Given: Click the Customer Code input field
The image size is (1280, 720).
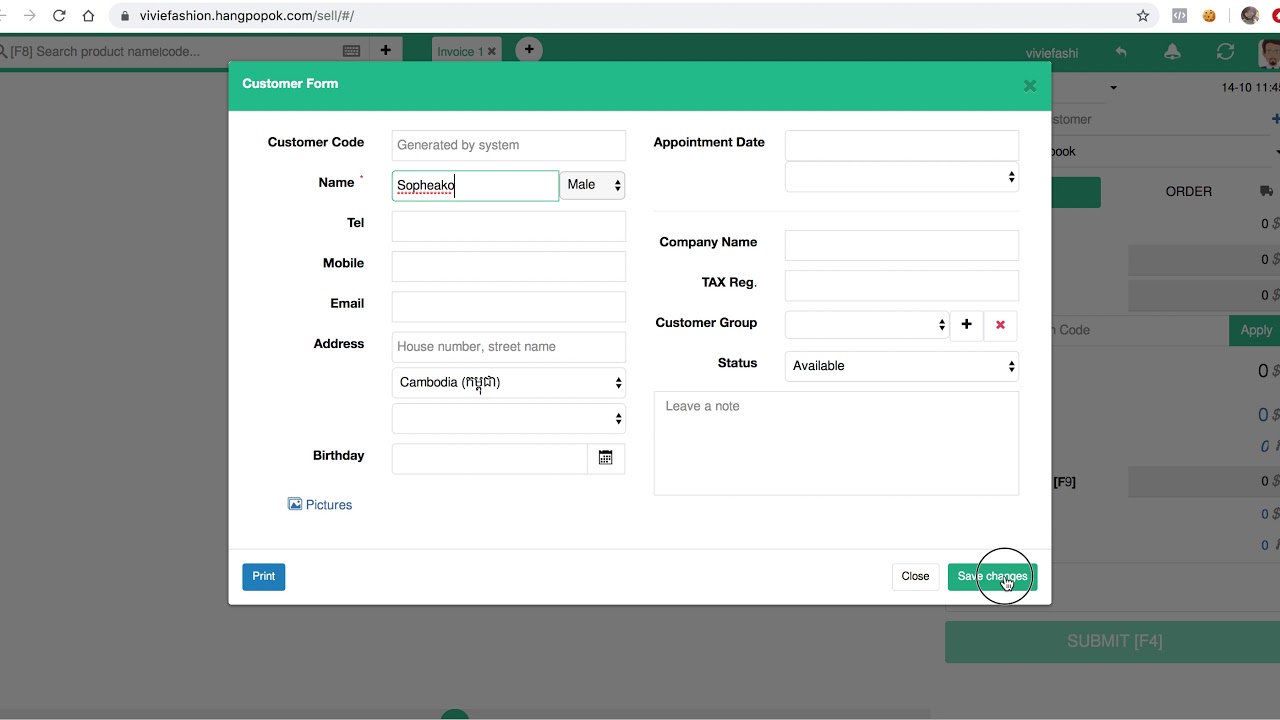Looking at the screenshot, I should [508, 145].
